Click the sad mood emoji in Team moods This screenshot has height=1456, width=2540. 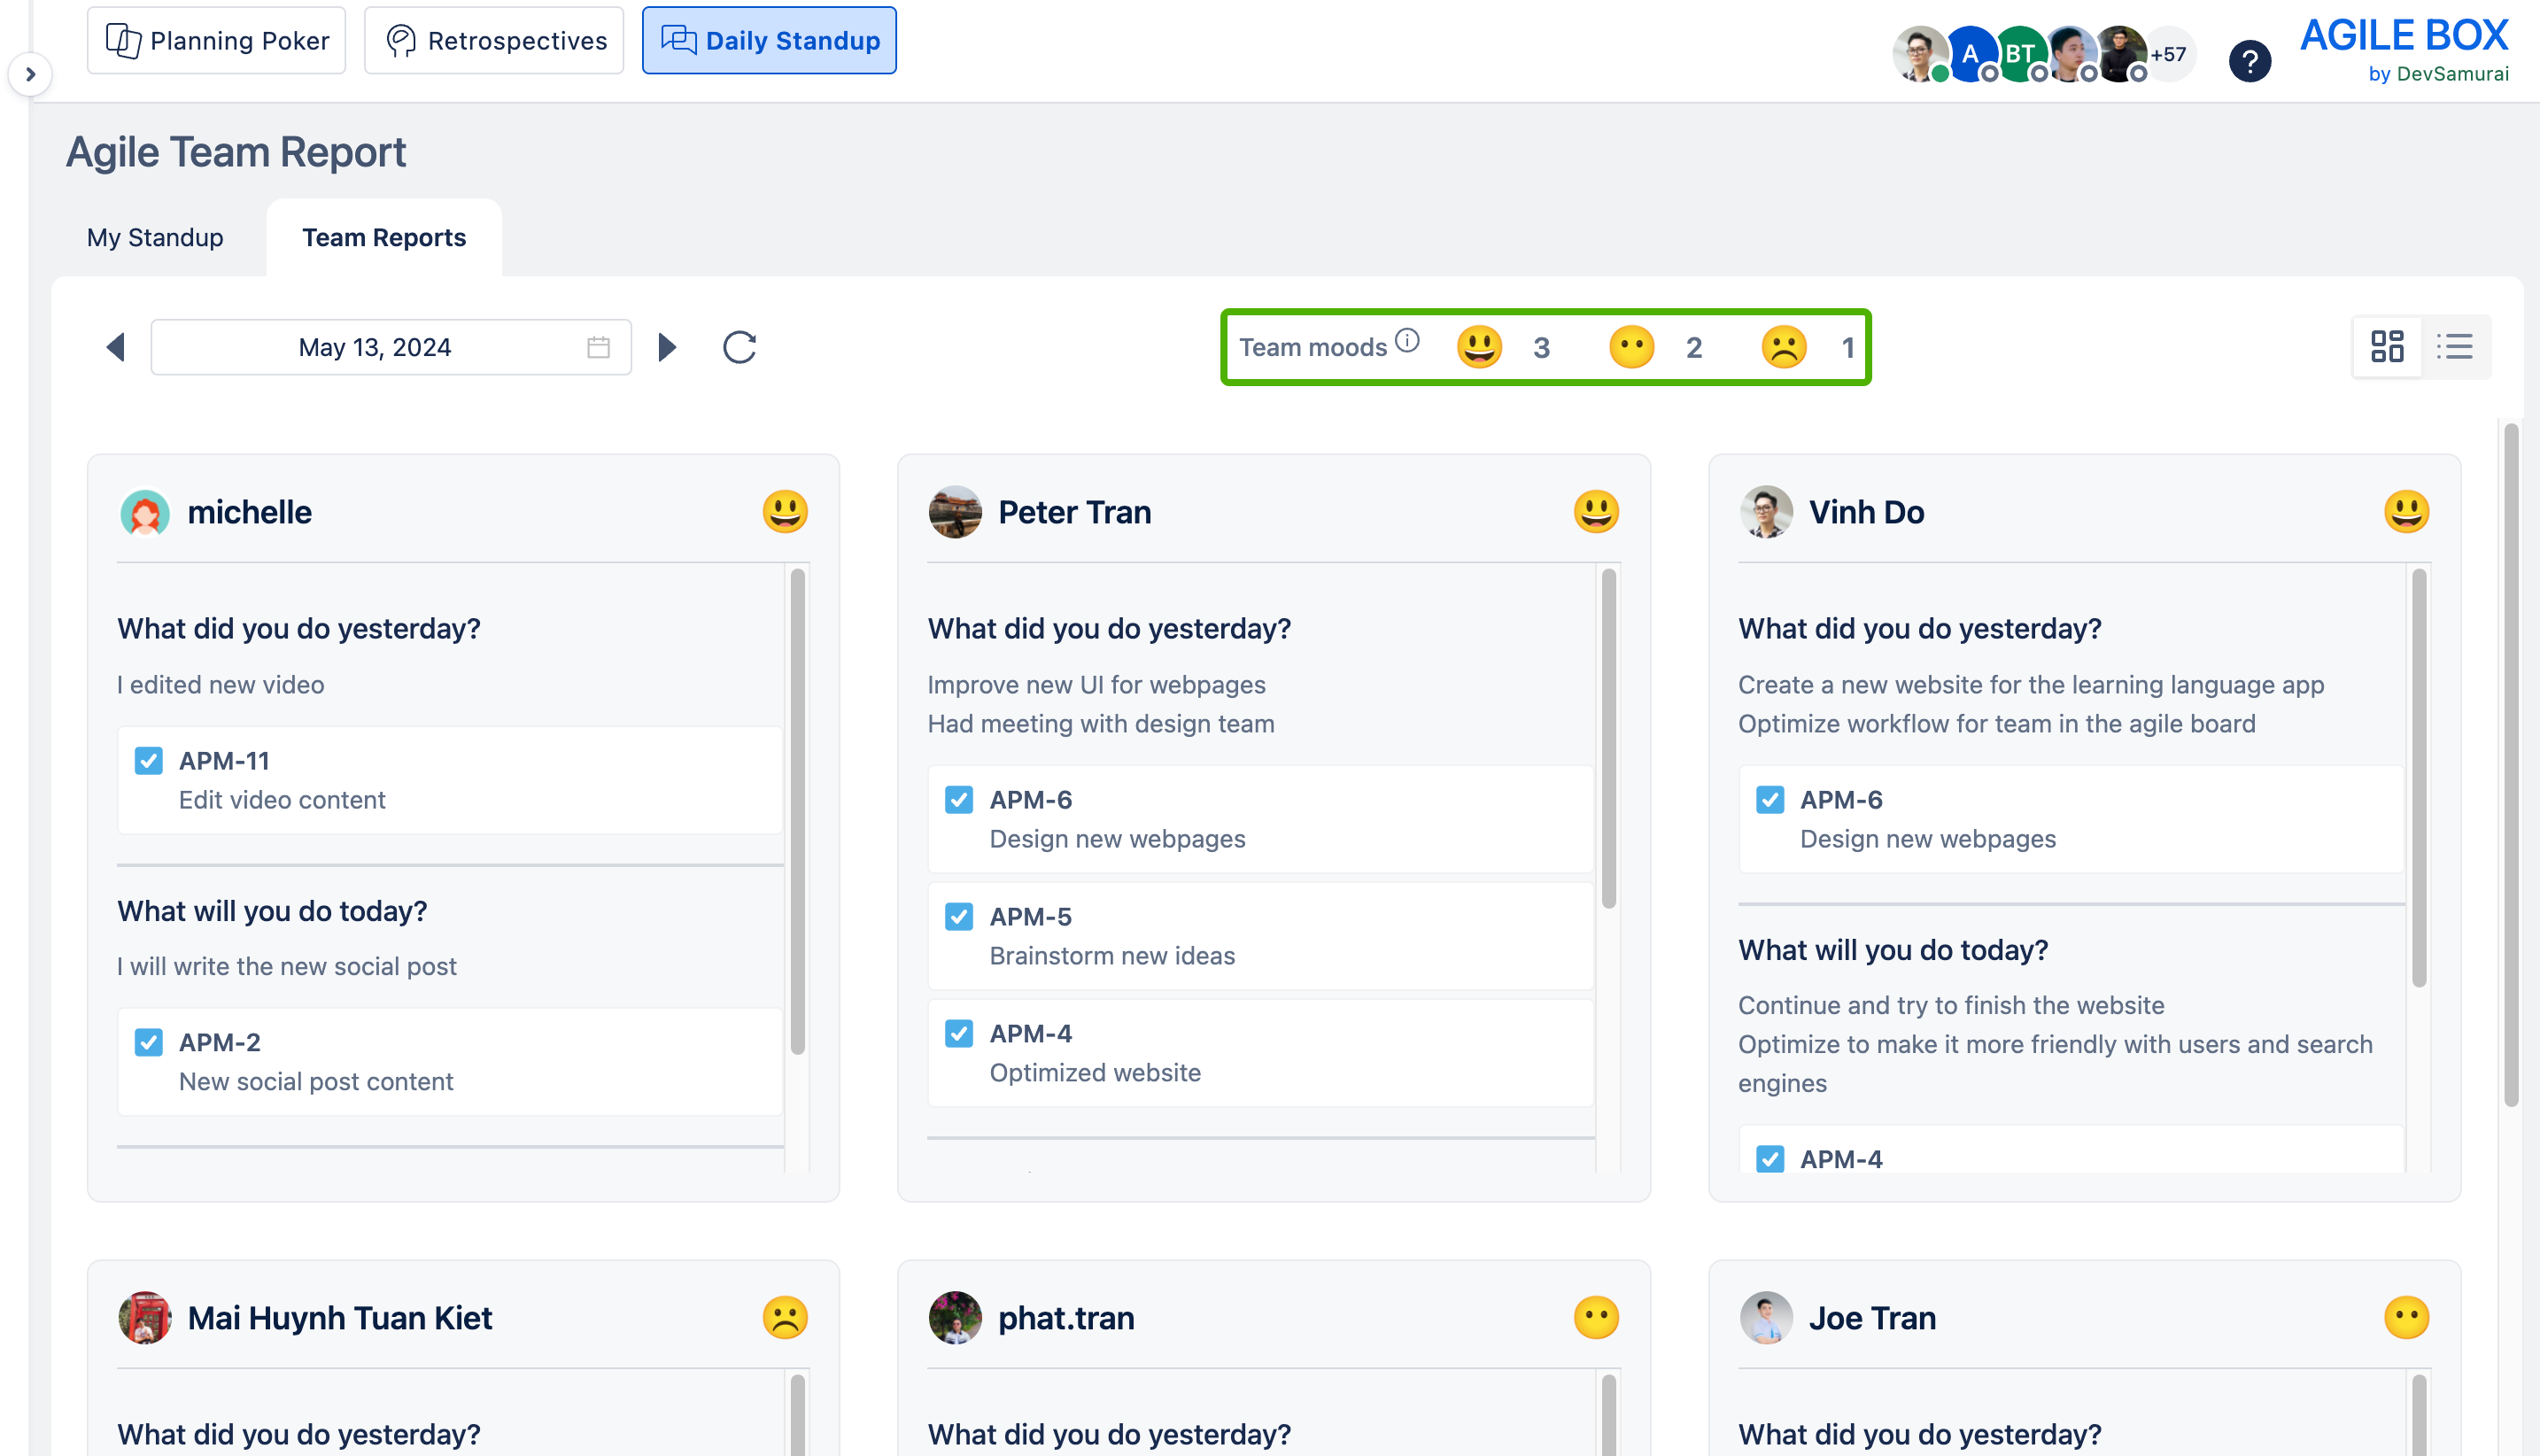1784,347
